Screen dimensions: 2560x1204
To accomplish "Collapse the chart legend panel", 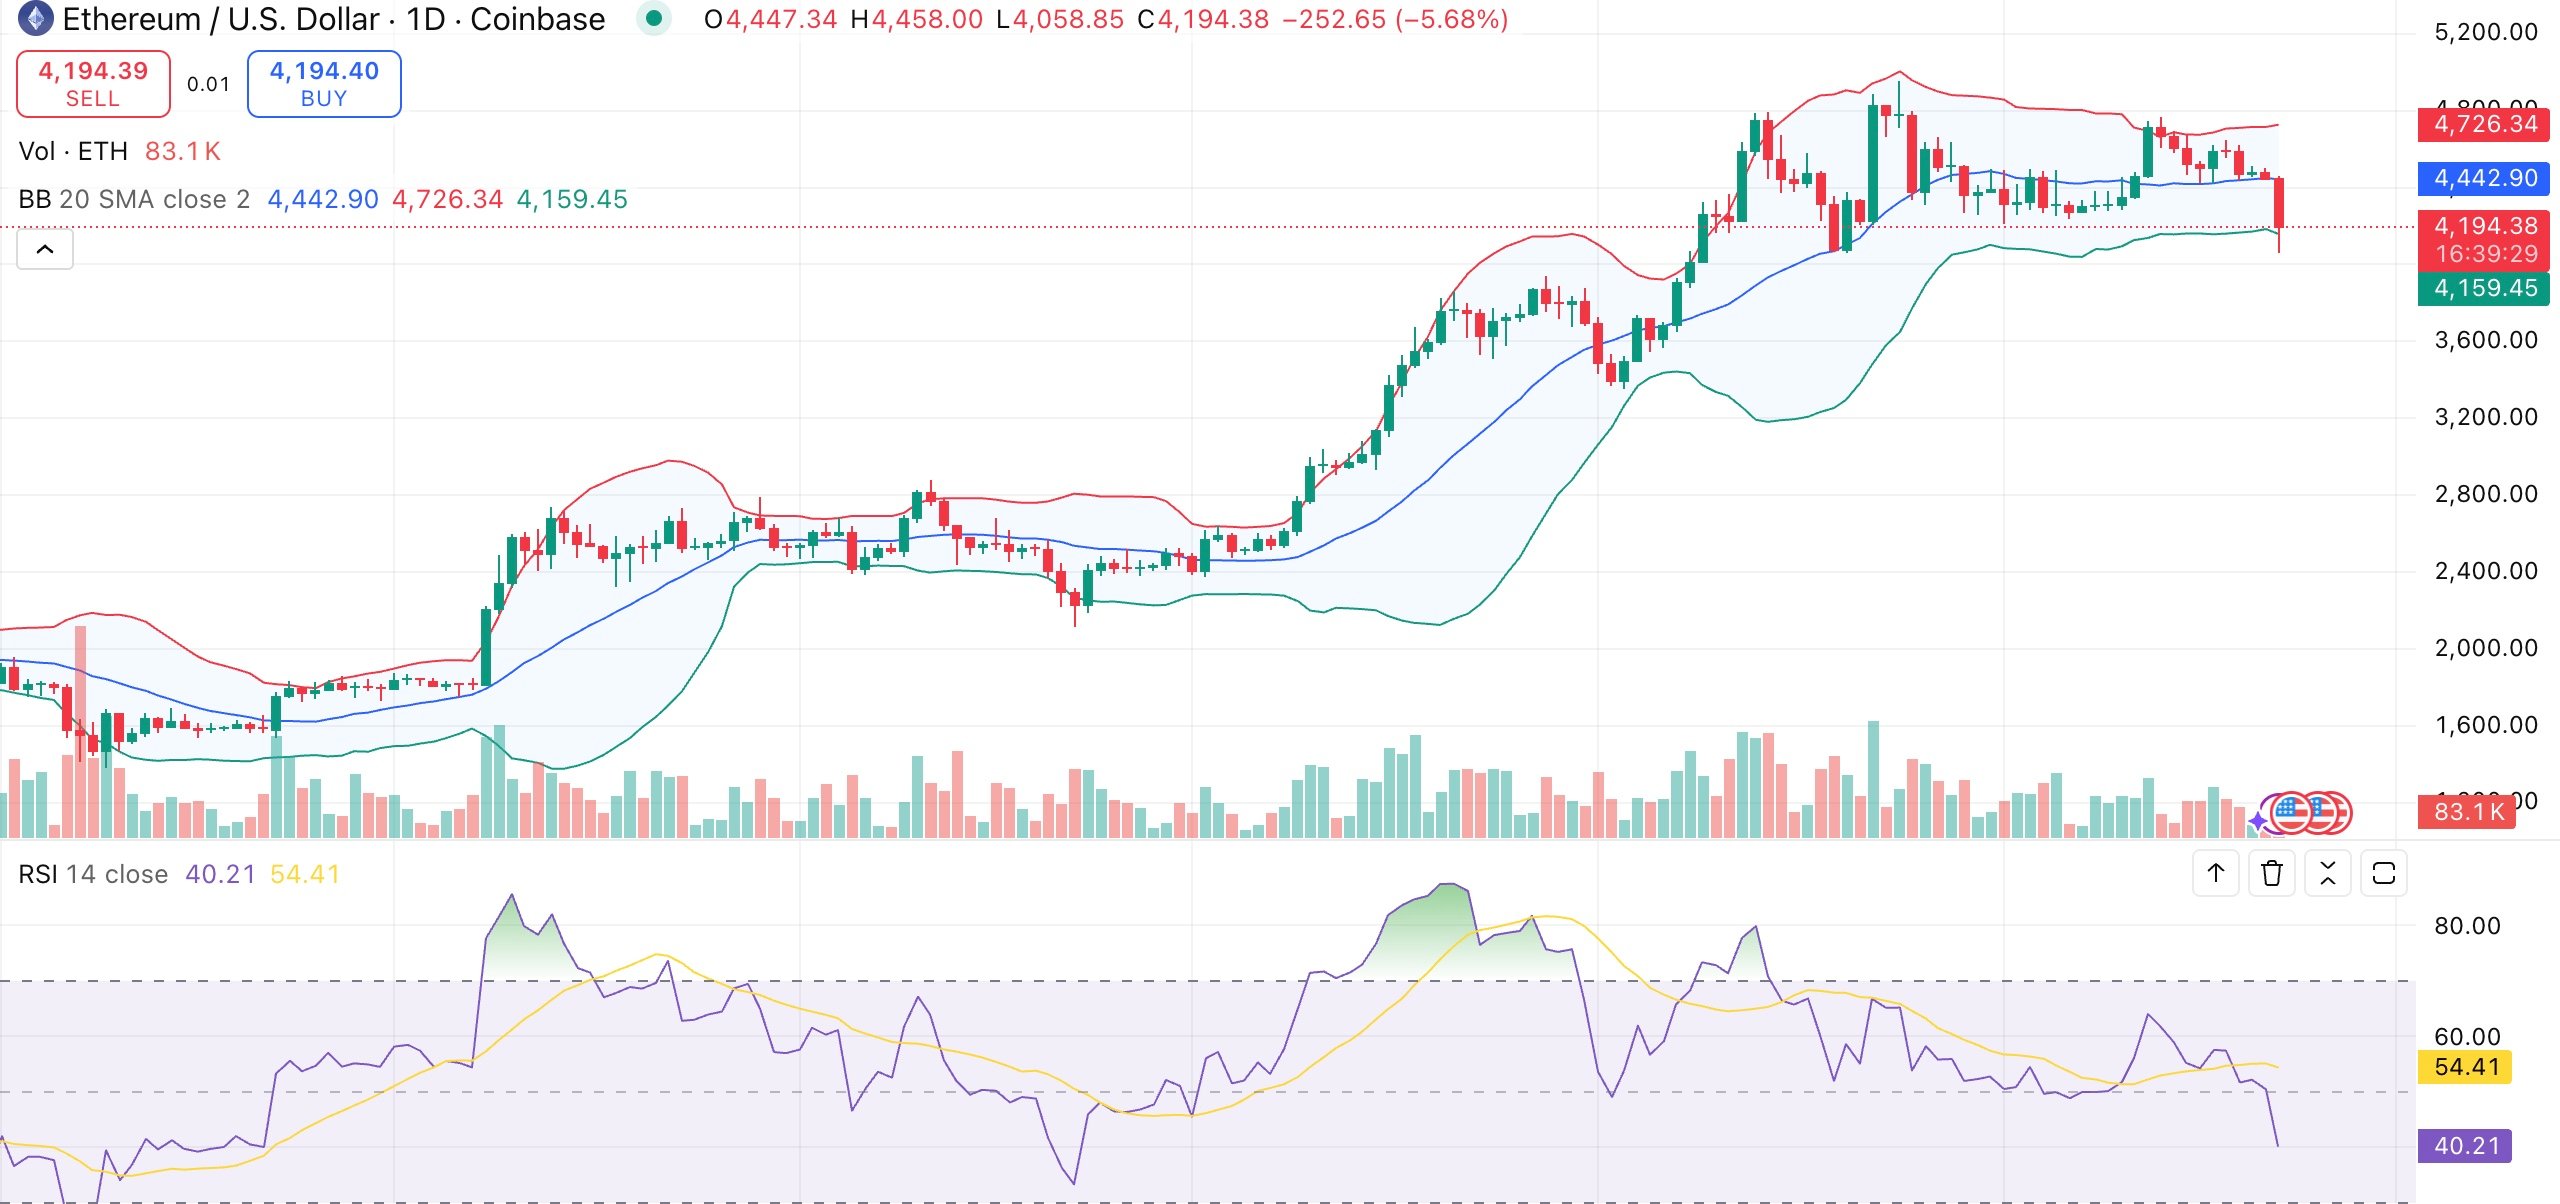I will click(x=44, y=249).
